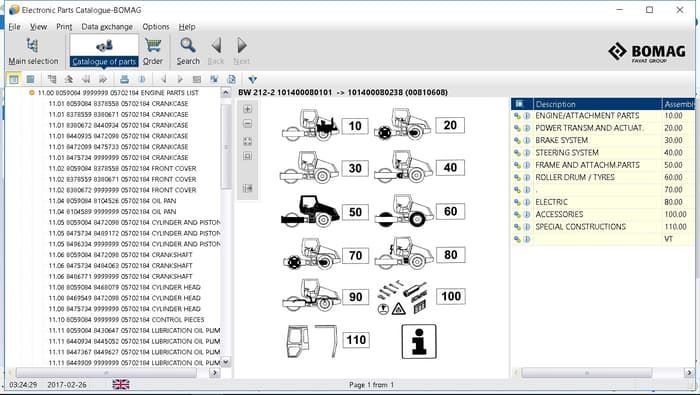The image size is (700, 395).
Task: Click the cabin image for group 110
Action: pos(311,341)
